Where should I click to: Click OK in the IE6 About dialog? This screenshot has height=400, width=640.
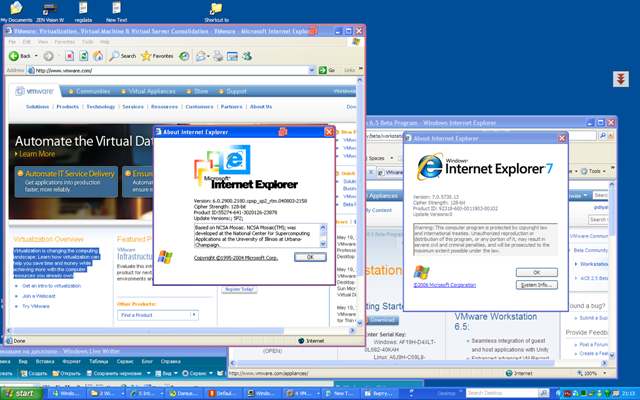point(310,257)
